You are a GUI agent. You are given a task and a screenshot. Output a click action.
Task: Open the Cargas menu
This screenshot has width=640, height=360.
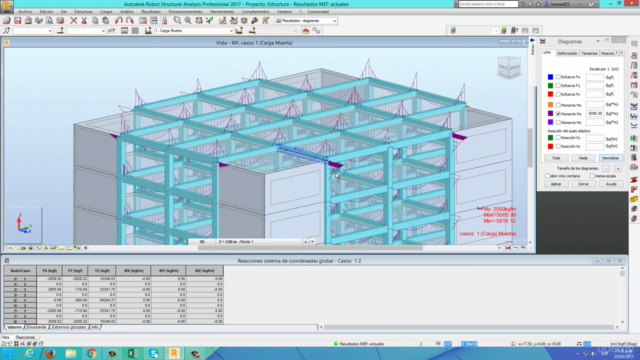(106, 11)
